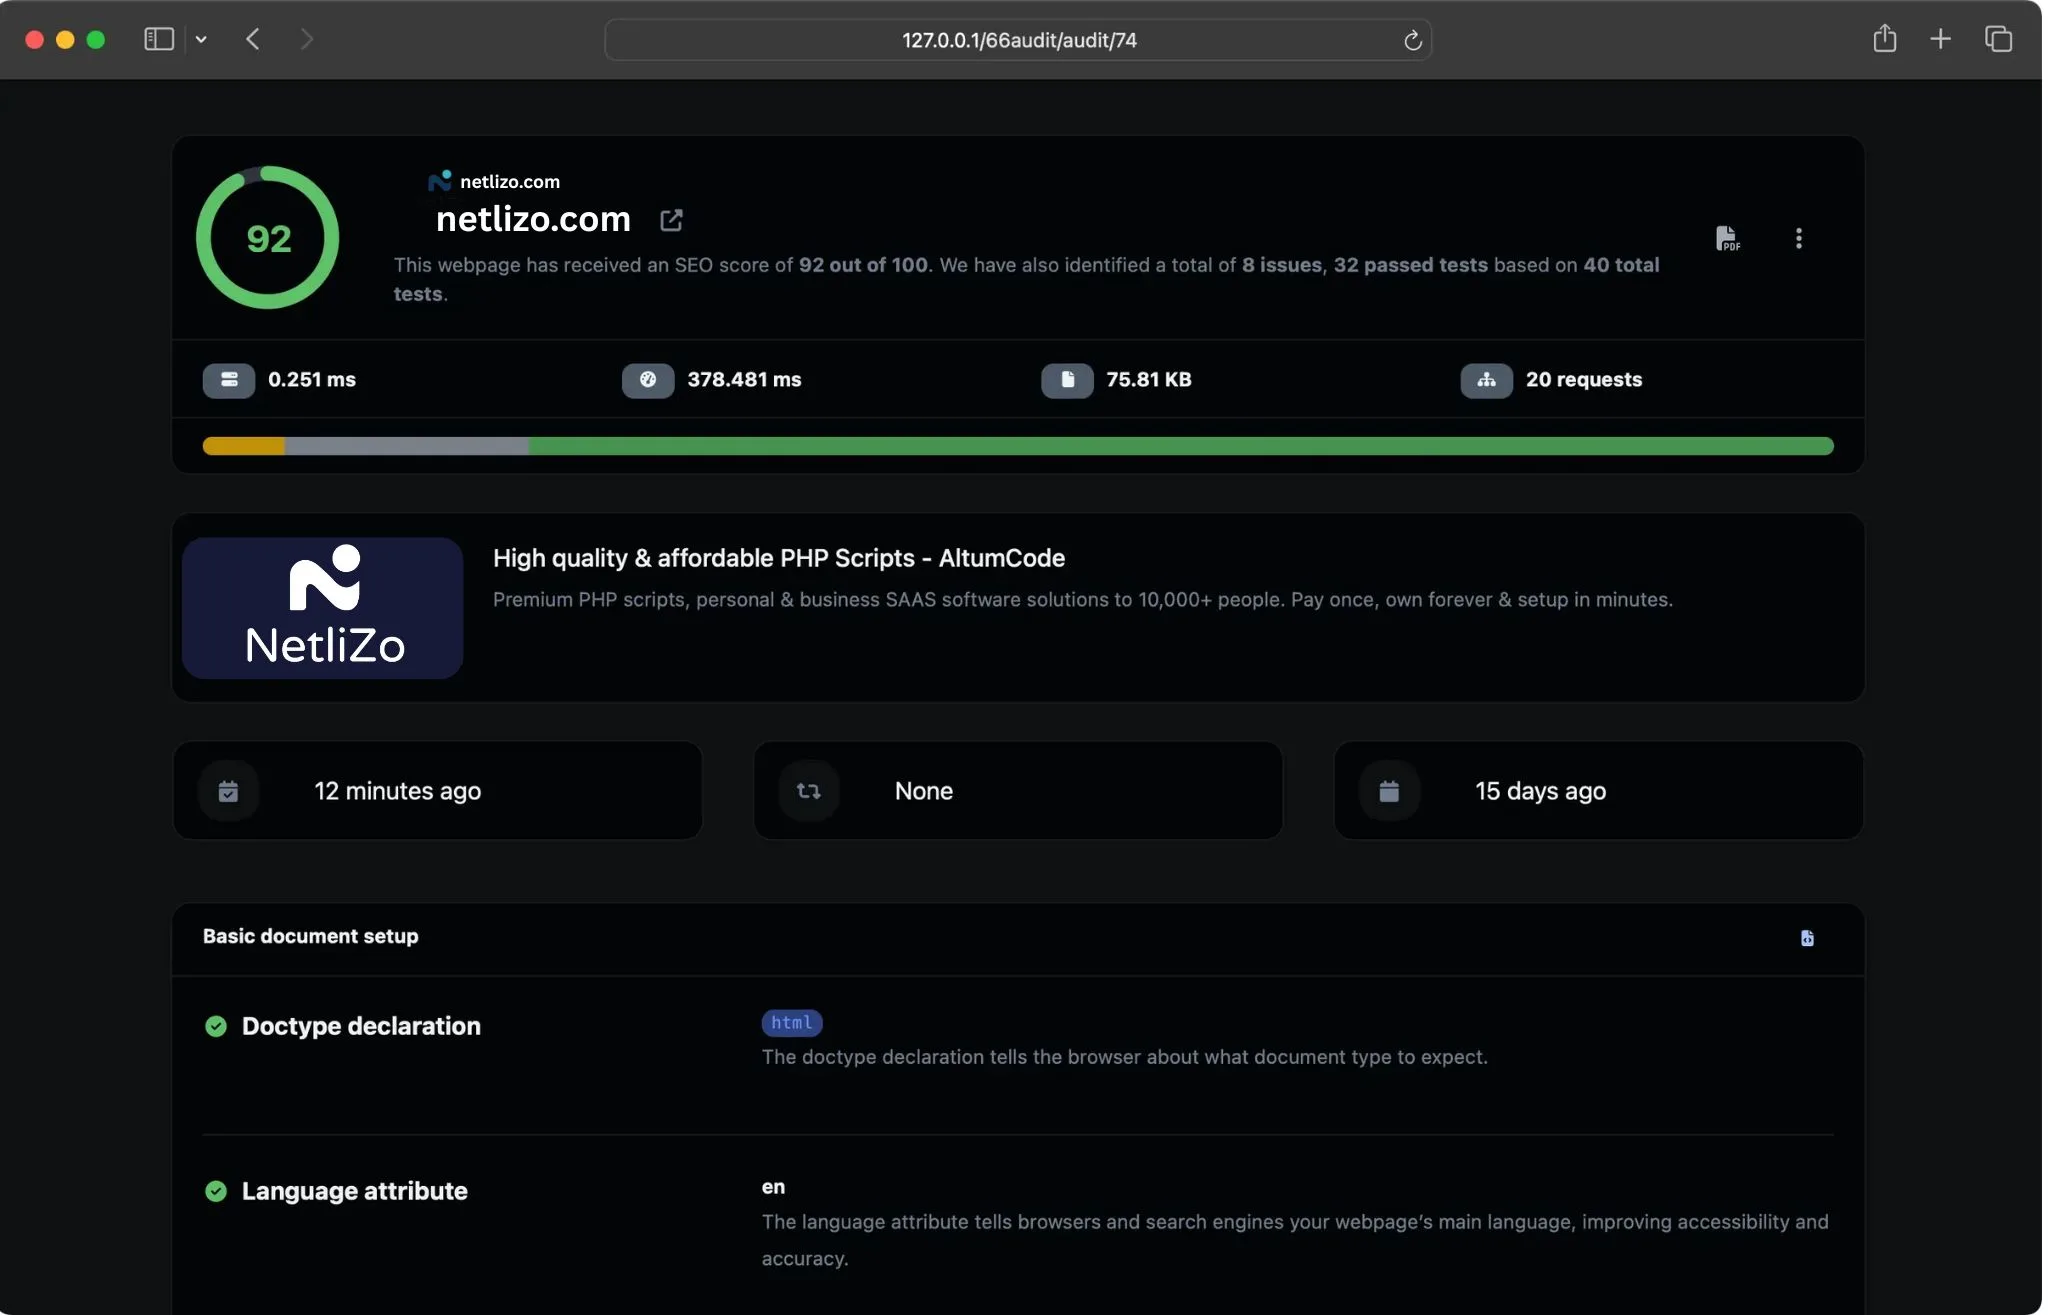This screenshot has width=2048, height=1315.
Task: Click the meta description starting 'Premium PHP scripts'
Action: (x=1083, y=600)
